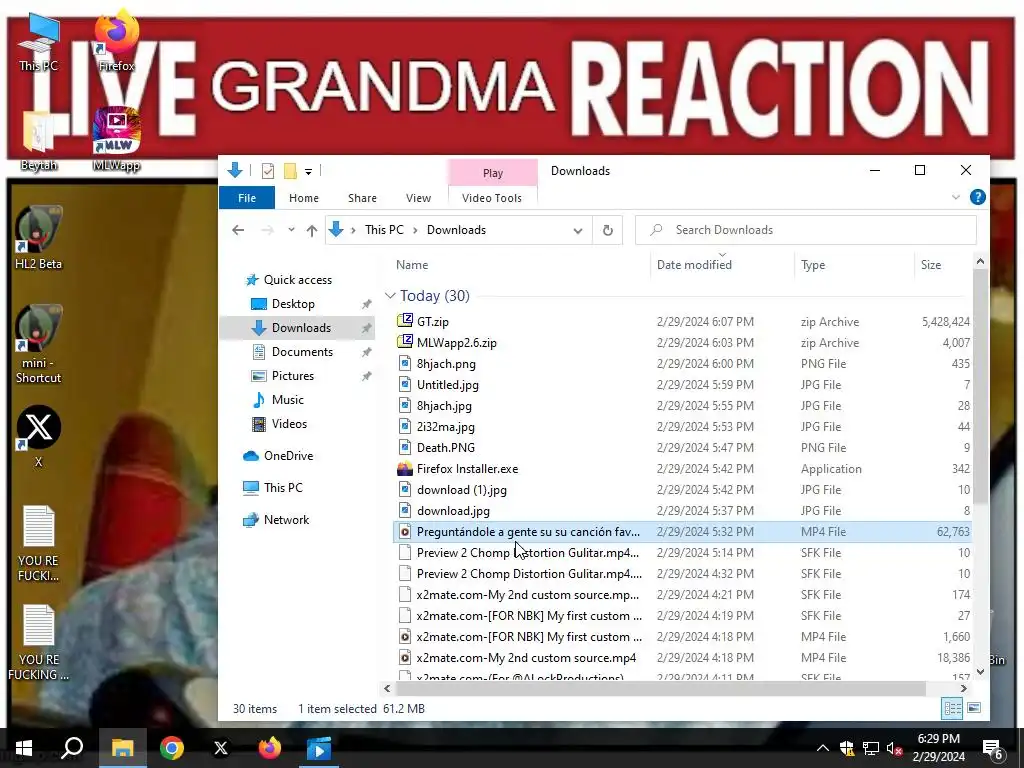Refresh the Downloads folder view
The height and width of the screenshot is (768, 1024).
coord(607,230)
